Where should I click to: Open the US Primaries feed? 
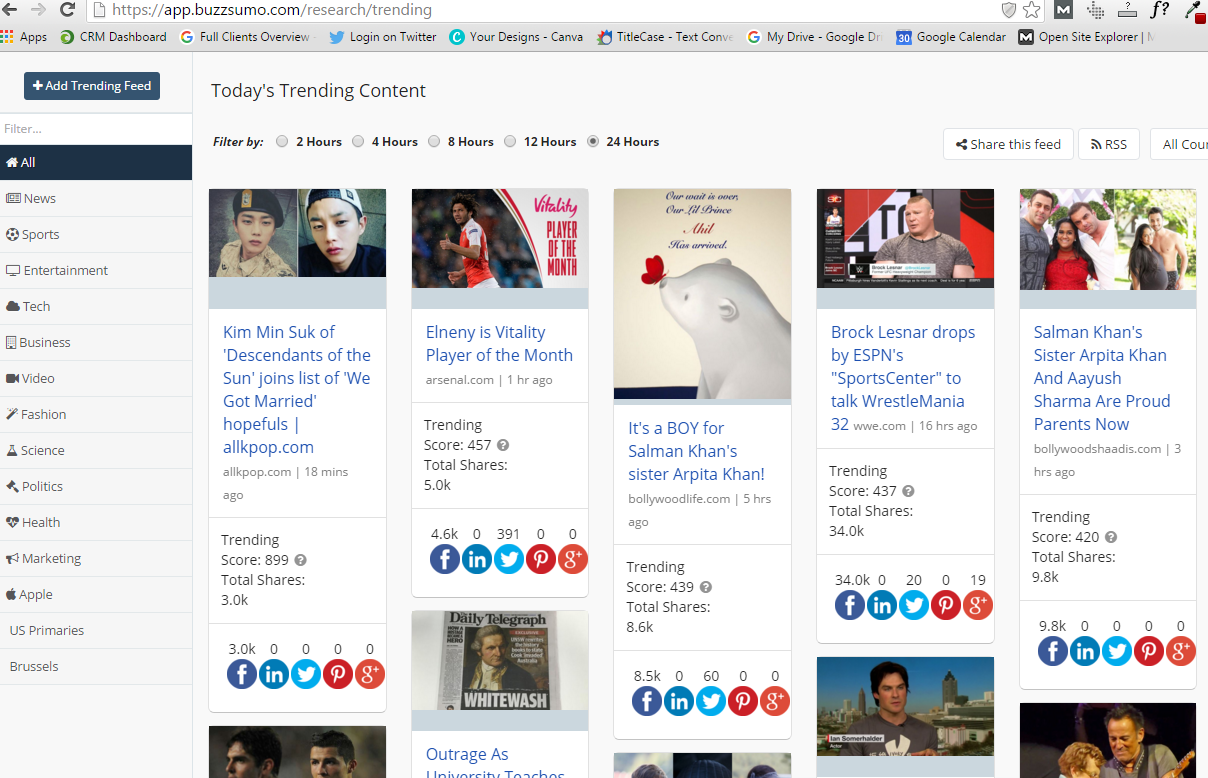coord(96,630)
